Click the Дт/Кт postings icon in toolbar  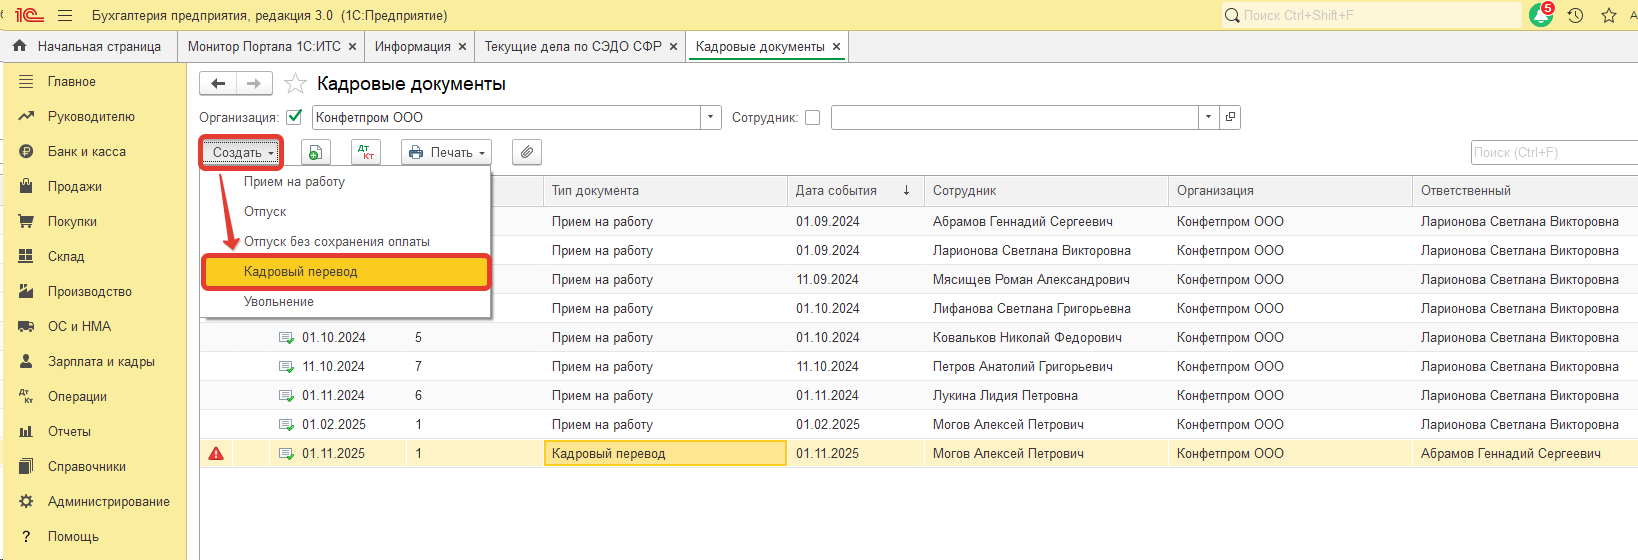point(366,152)
